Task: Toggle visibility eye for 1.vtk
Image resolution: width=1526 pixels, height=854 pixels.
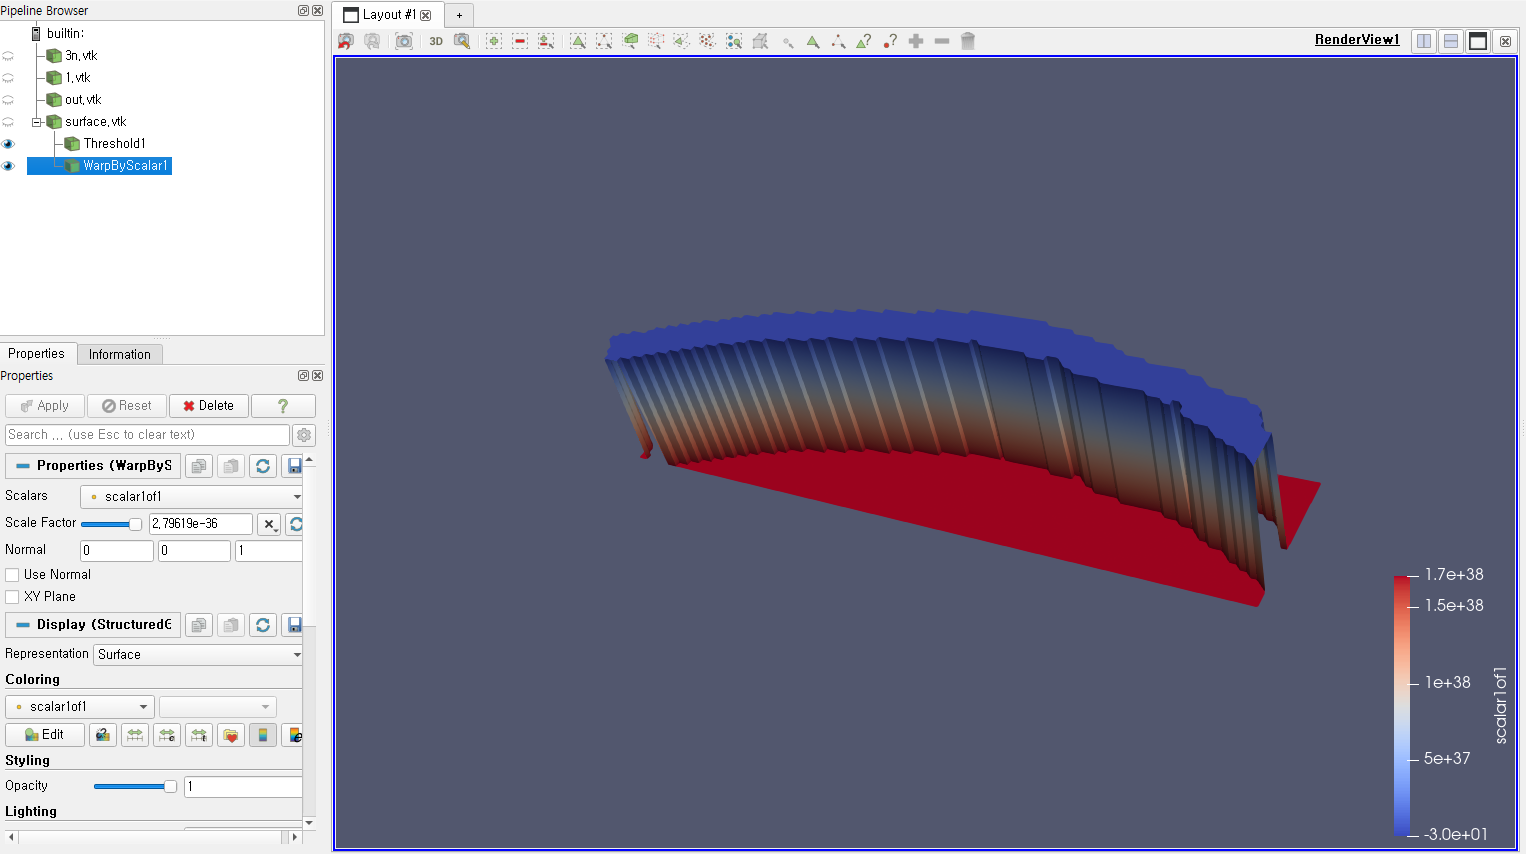Action: 8,78
